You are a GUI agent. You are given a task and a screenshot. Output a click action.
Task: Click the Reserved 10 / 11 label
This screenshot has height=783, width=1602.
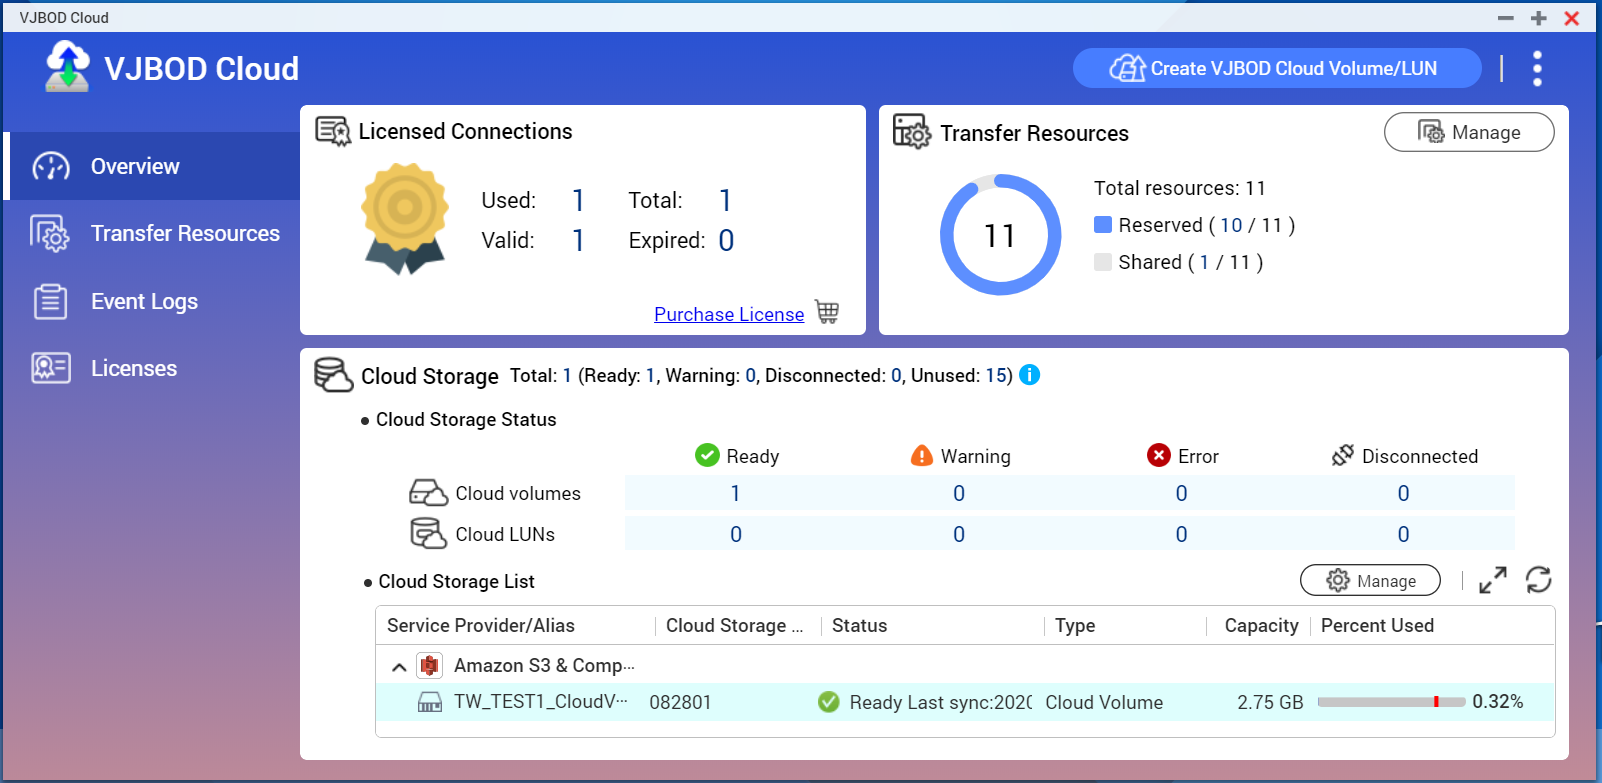pyautogui.click(x=1207, y=225)
